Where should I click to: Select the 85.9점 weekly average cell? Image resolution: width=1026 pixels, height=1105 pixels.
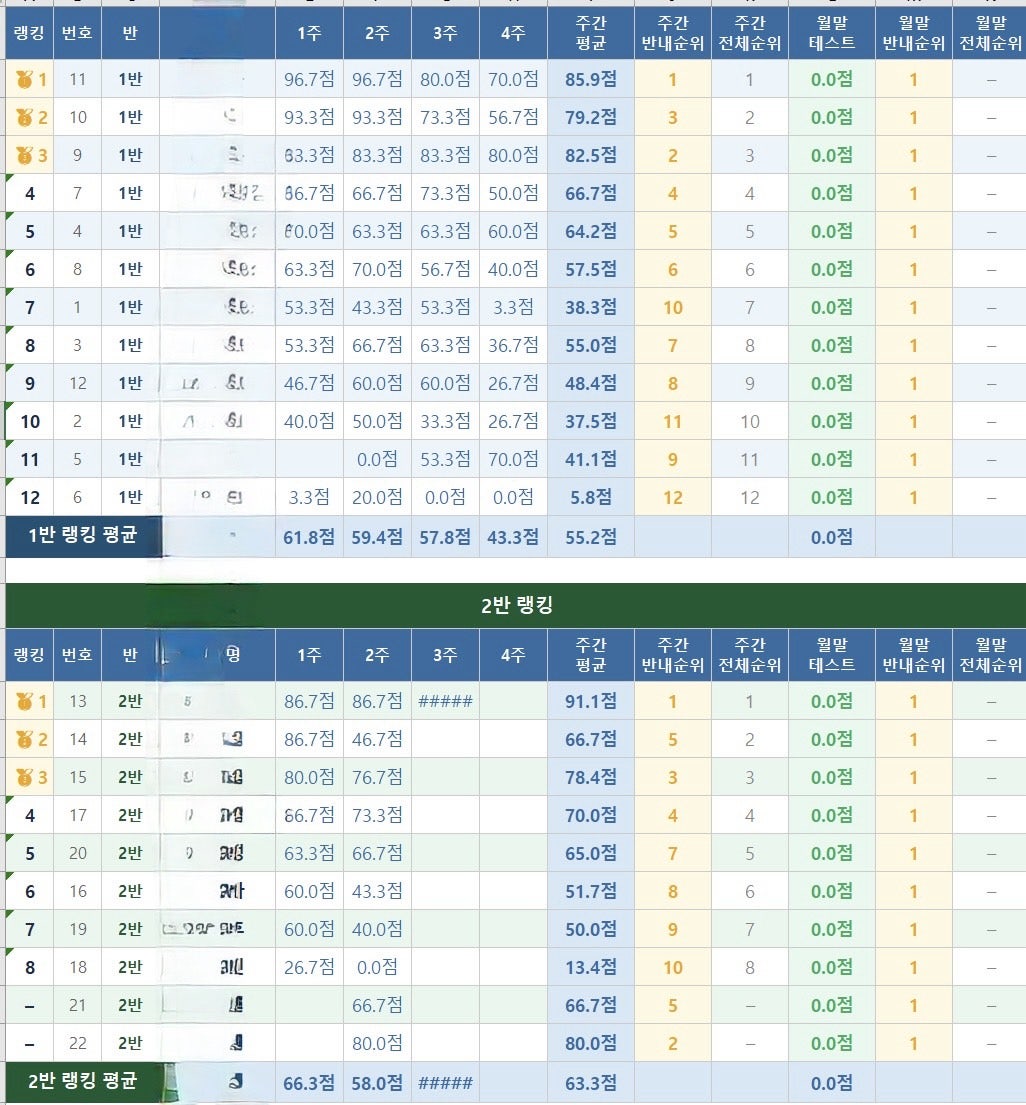tap(591, 79)
